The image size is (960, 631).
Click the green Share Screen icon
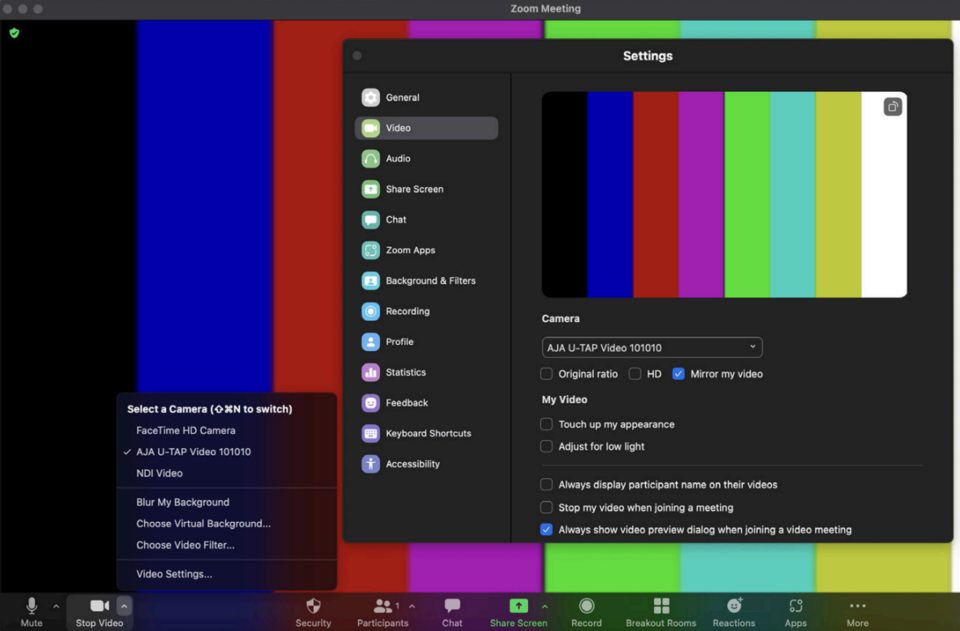tap(518, 606)
